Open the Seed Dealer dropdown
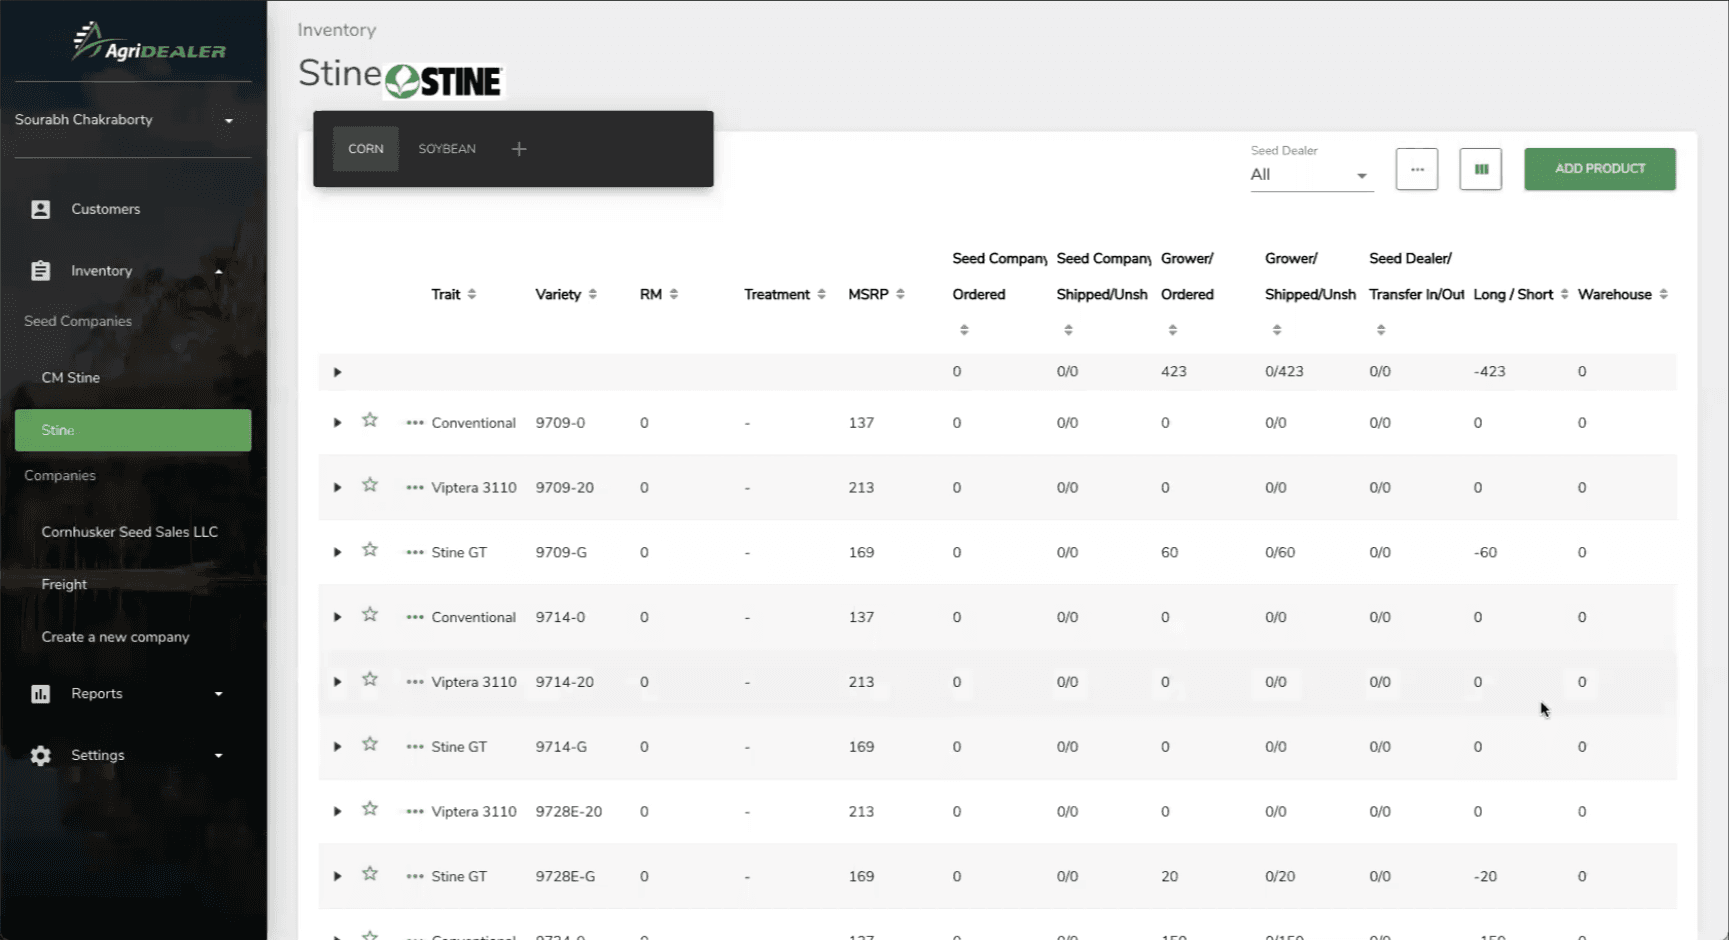The width and height of the screenshot is (1729, 940). pyautogui.click(x=1310, y=174)
